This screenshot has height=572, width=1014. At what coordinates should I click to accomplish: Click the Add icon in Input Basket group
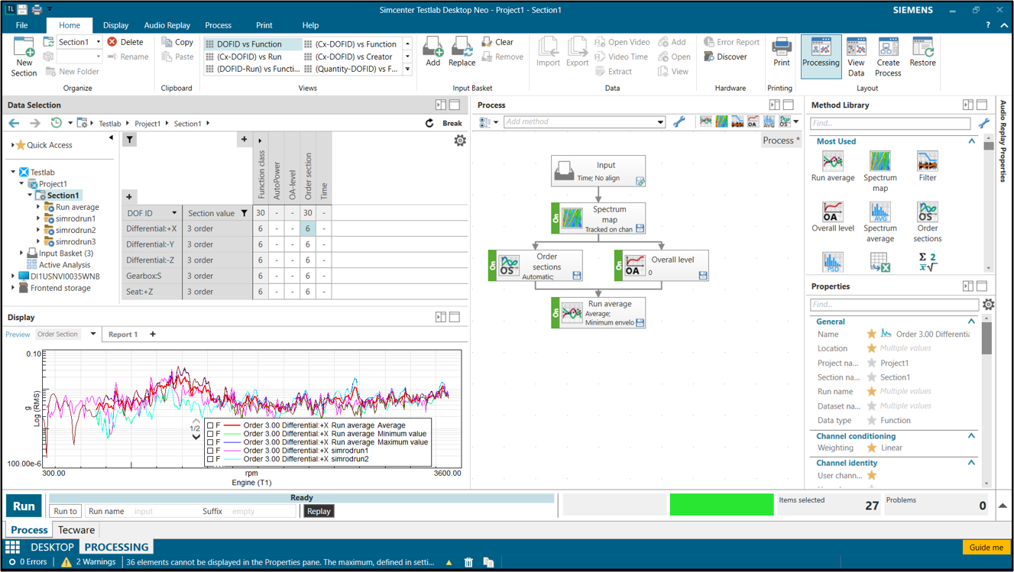(432, 48)
